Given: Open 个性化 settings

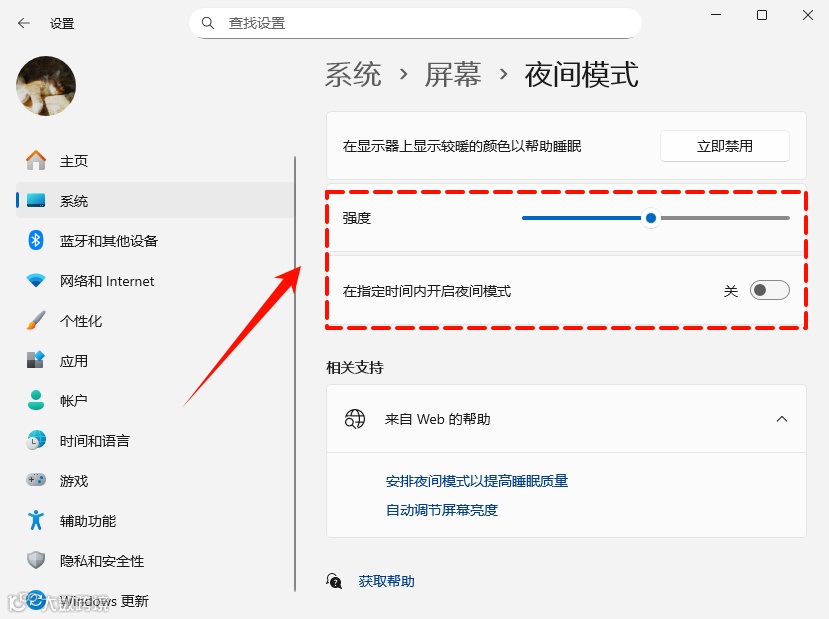Looking at the screenshot, I should [155, 320].
